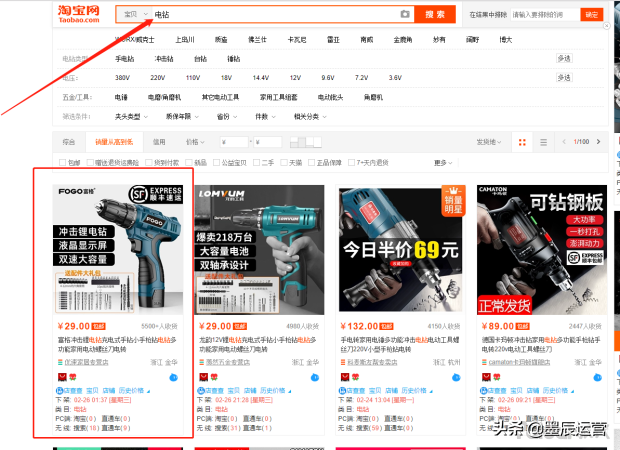Click 多选 in the drill type row
The width and height of the screenshot is (620, 450).
(564, 59)
